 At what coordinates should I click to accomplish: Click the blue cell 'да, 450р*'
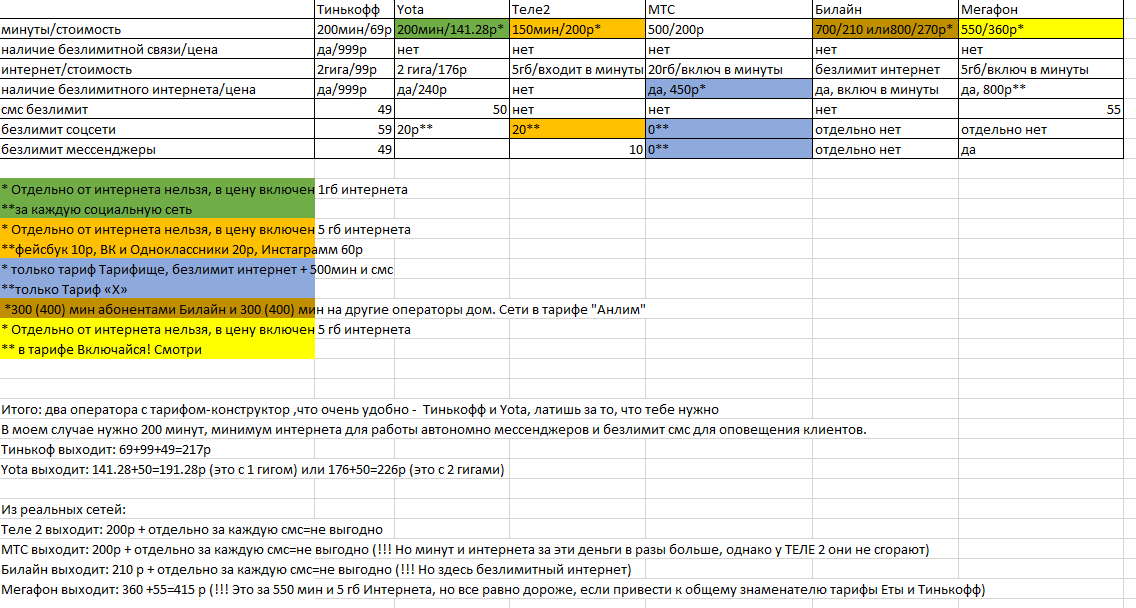pos(729,89)
